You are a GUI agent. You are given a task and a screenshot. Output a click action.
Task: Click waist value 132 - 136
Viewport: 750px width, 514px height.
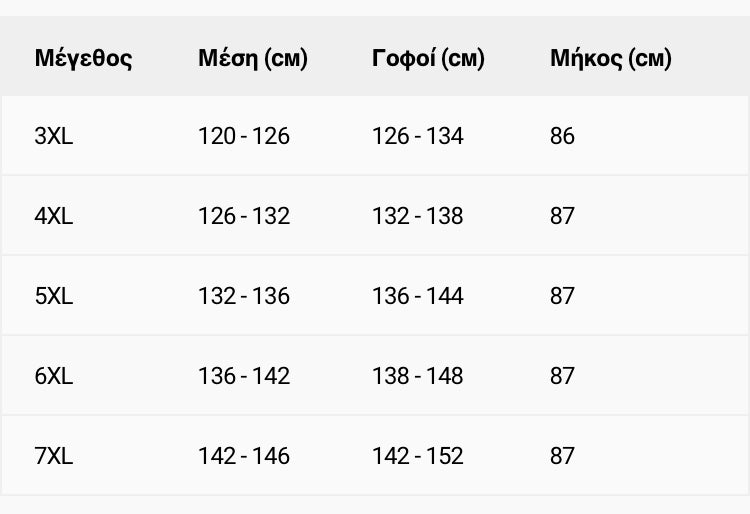[244, 295]
